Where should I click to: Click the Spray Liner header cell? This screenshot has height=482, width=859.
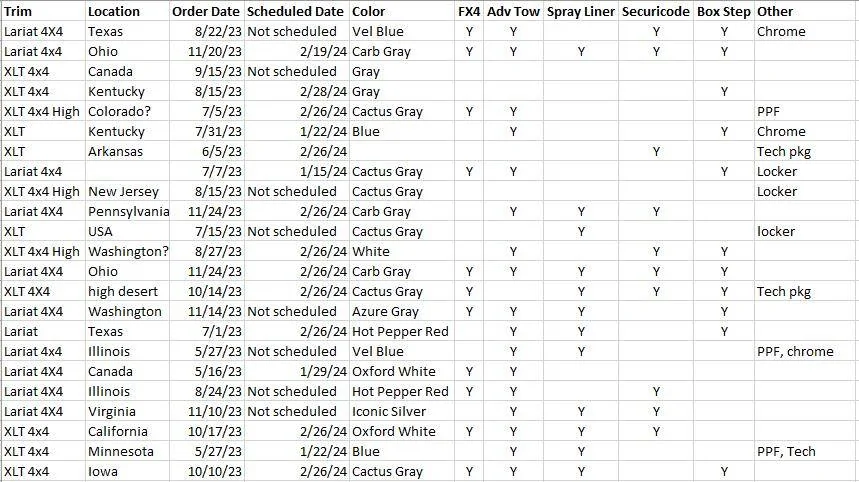click(x=581, y=11)
